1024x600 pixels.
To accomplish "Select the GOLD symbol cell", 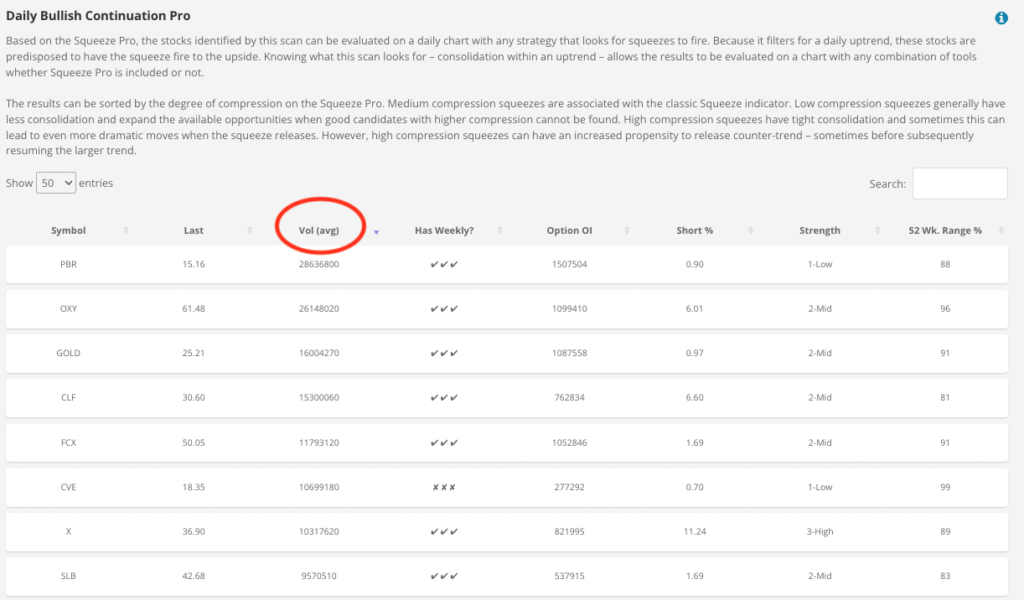I will [x=69, y=353].
